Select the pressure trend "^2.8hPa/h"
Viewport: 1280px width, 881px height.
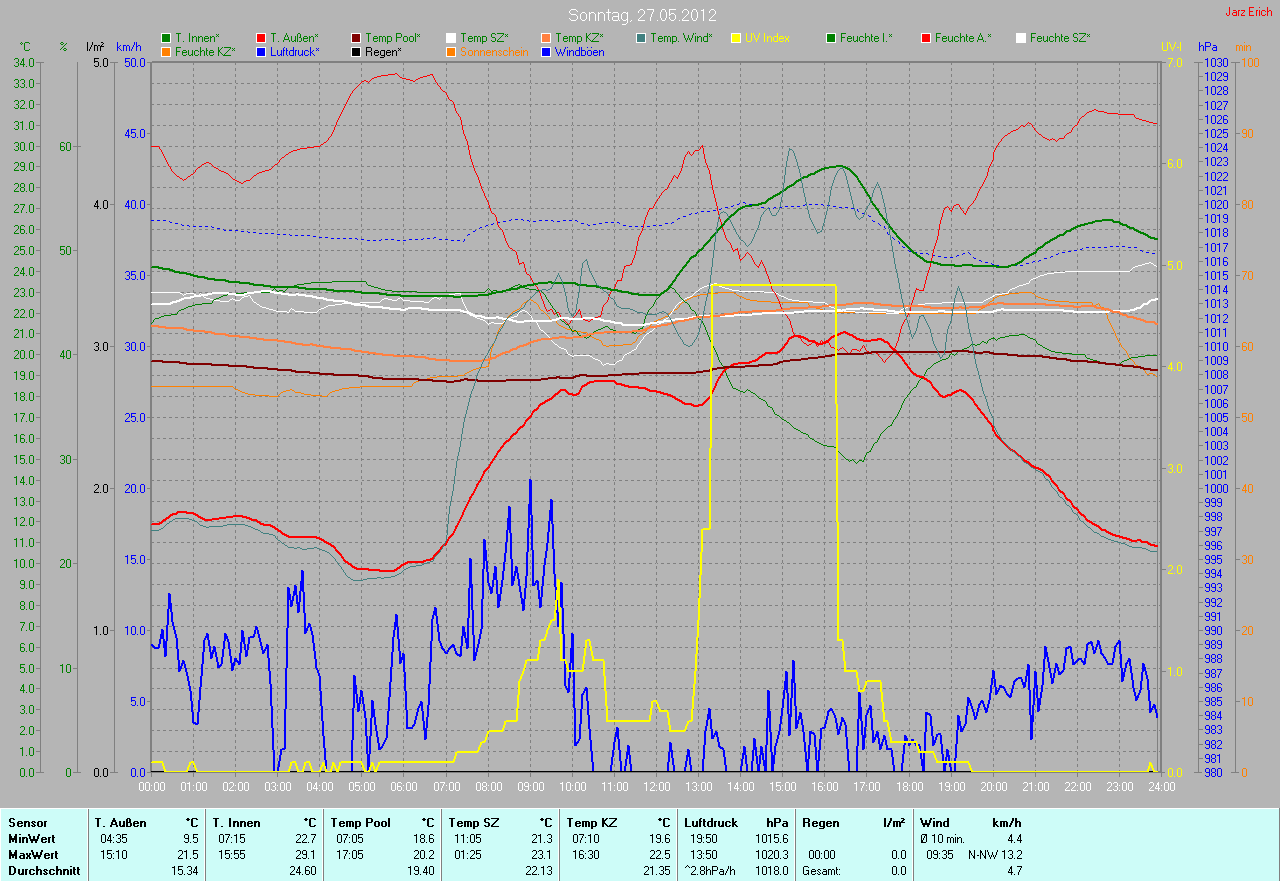point(712,871)
